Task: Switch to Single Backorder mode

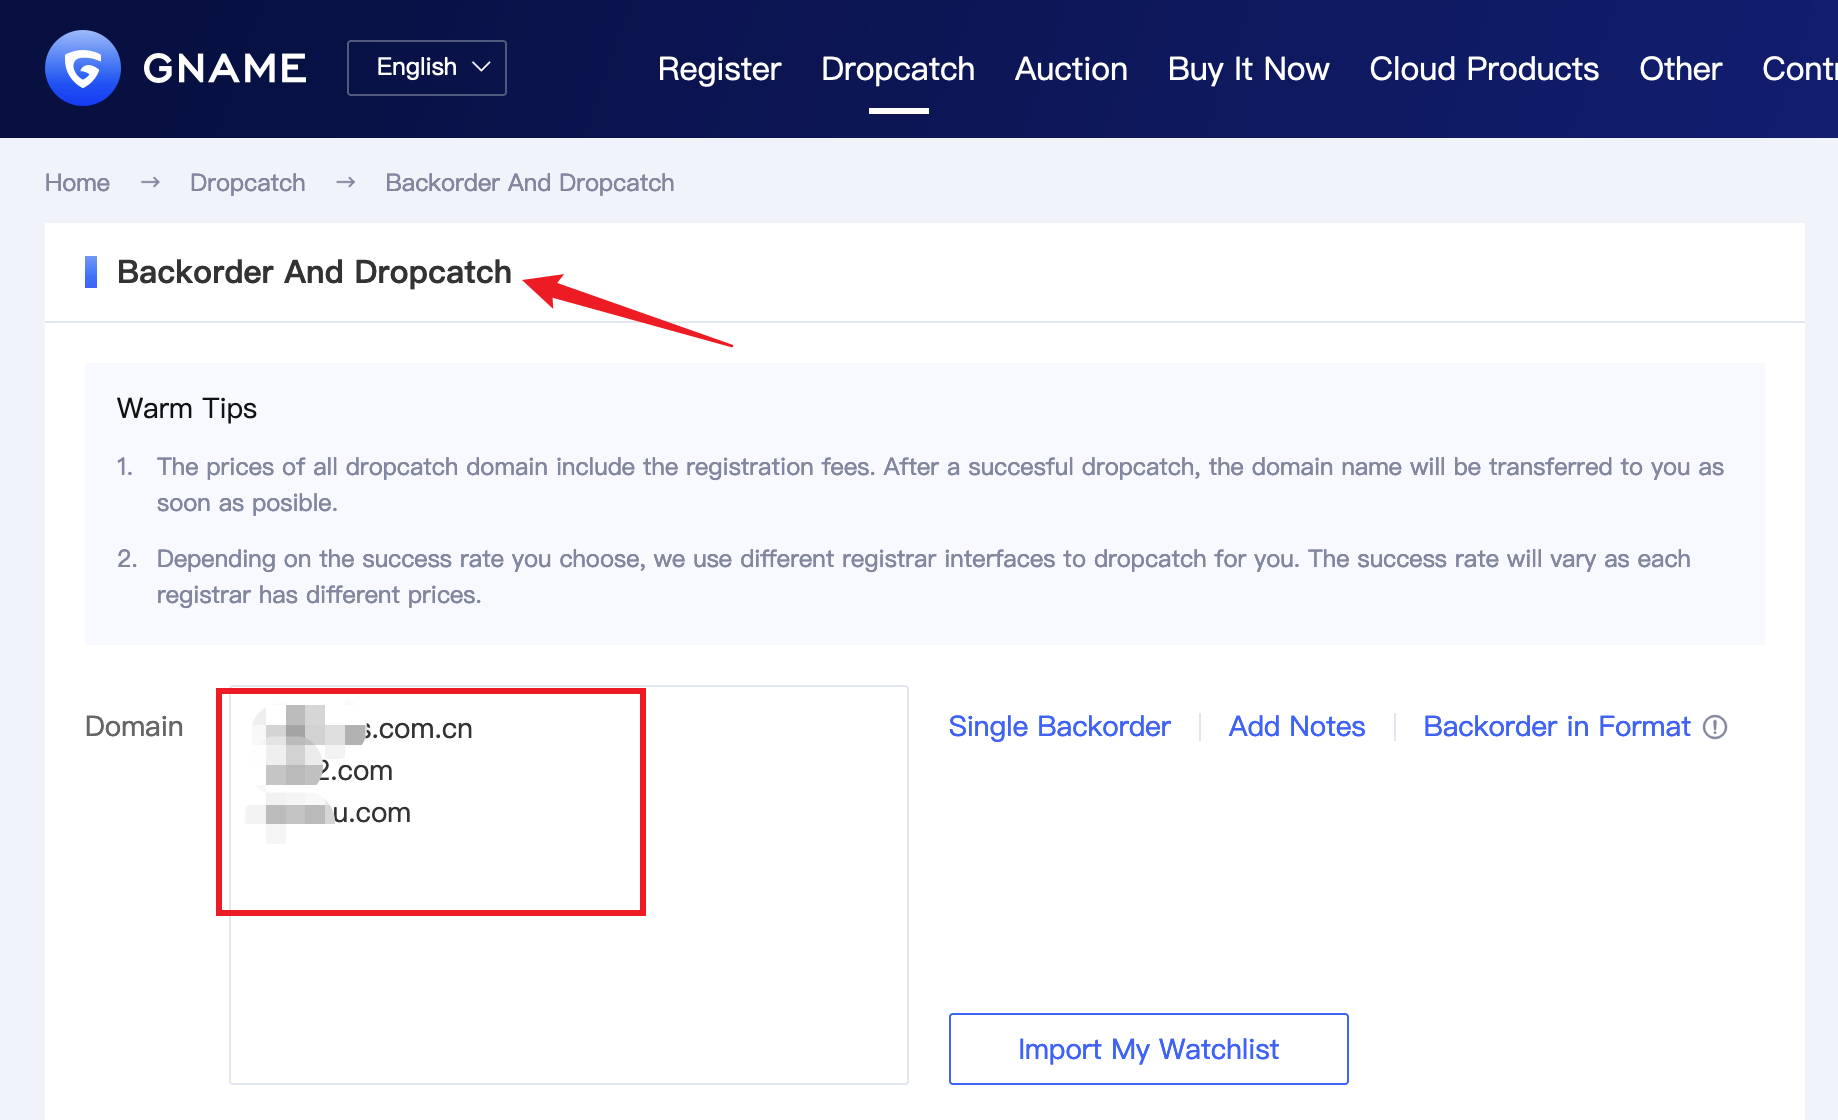Action: (x=1059, y=727)
